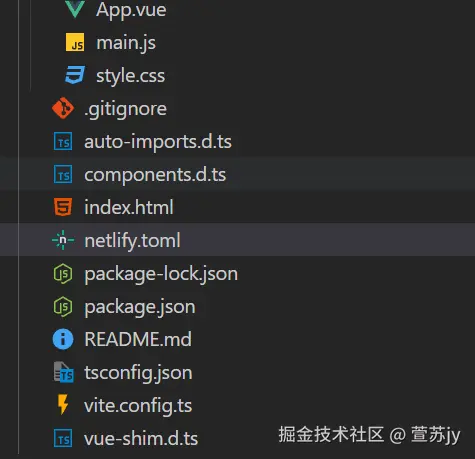Open vue-shim.d.ts in the tree

141,438
